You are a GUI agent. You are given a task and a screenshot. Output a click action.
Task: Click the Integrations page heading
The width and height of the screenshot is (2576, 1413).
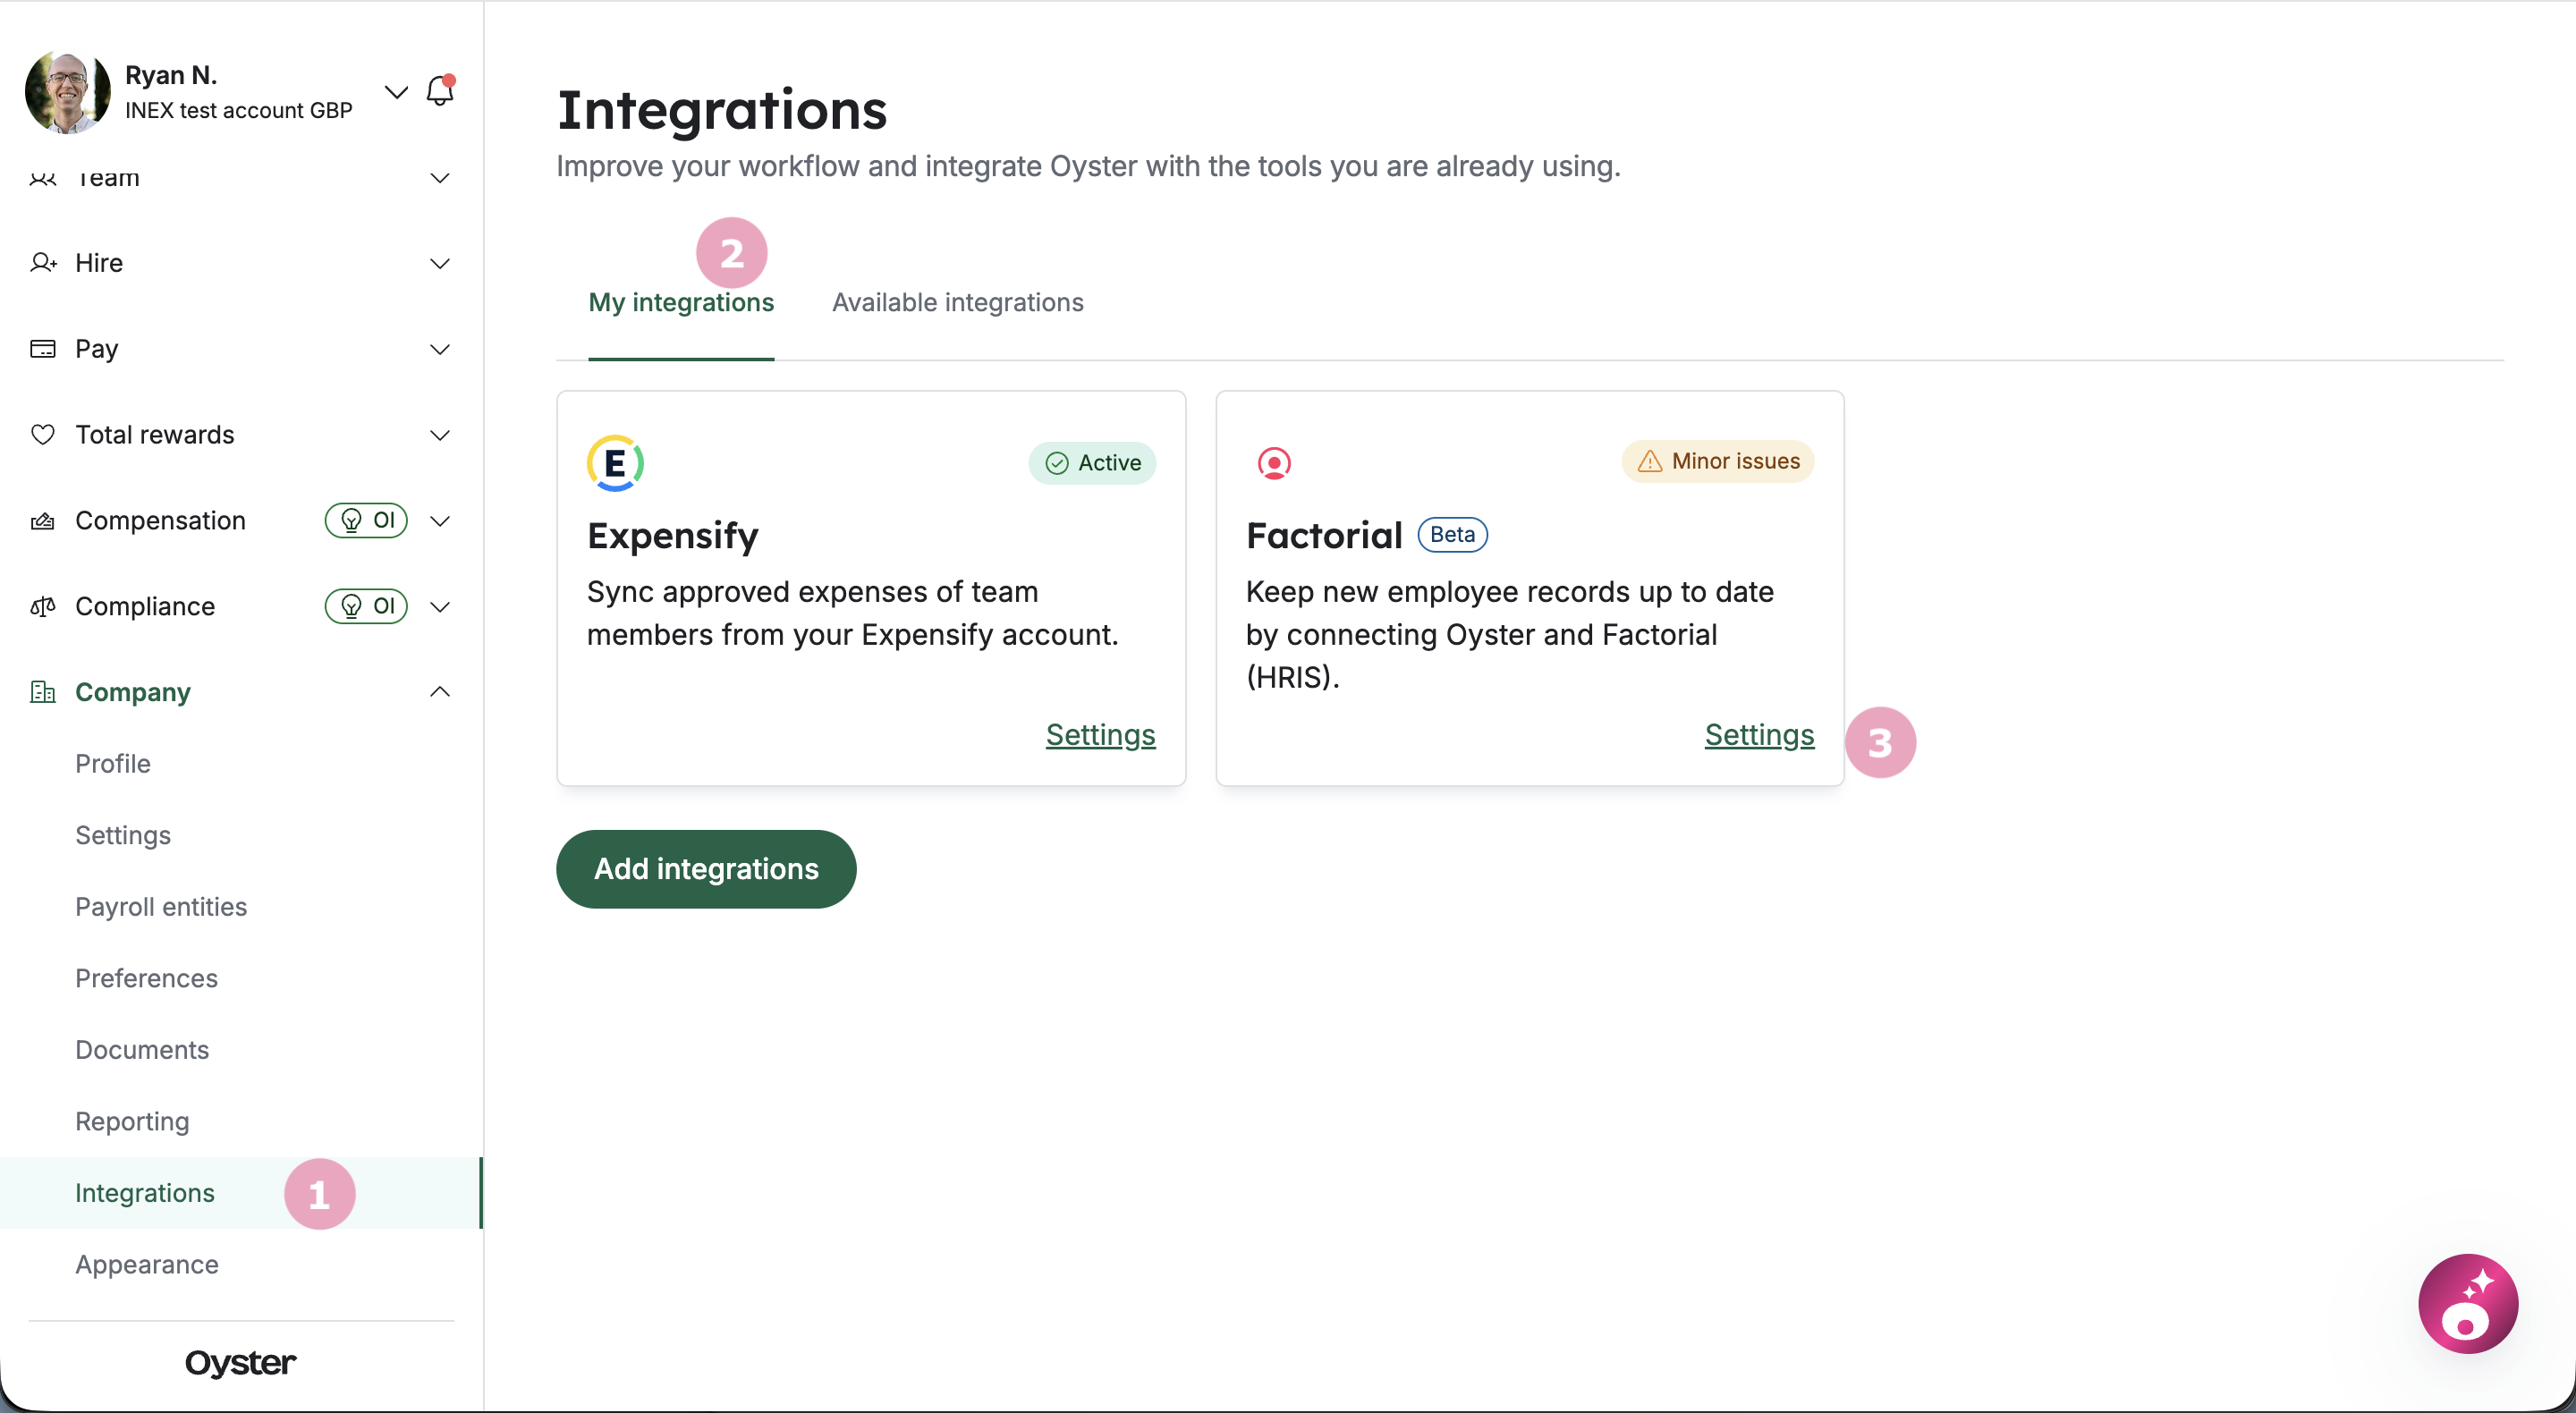coord(722,110)
